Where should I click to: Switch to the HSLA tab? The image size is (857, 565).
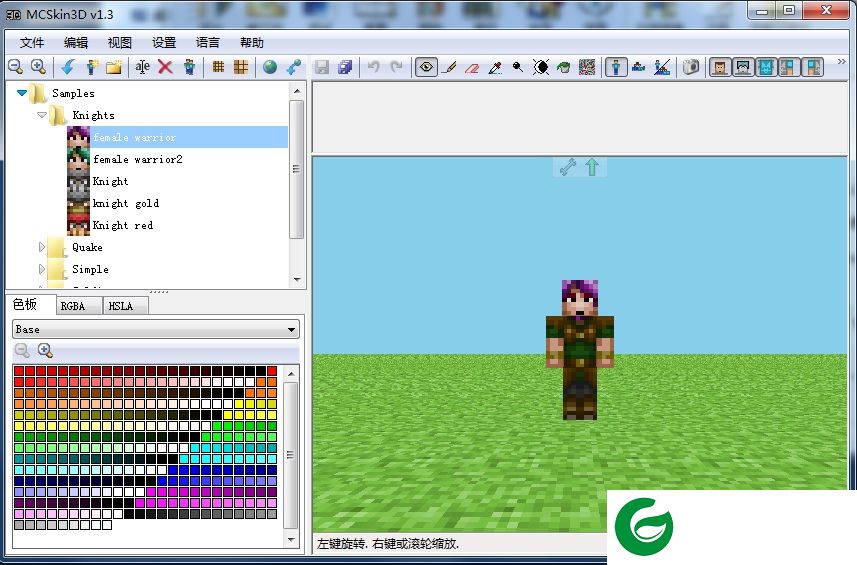125,306
